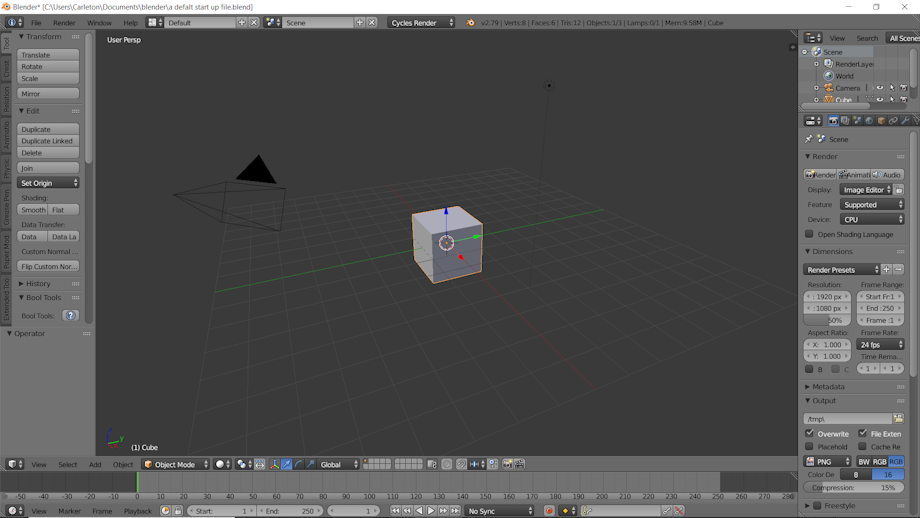This screenshot has width=920, height=518.
Task: Enable Open Shading Language checkbox
Action: [810, 234]
